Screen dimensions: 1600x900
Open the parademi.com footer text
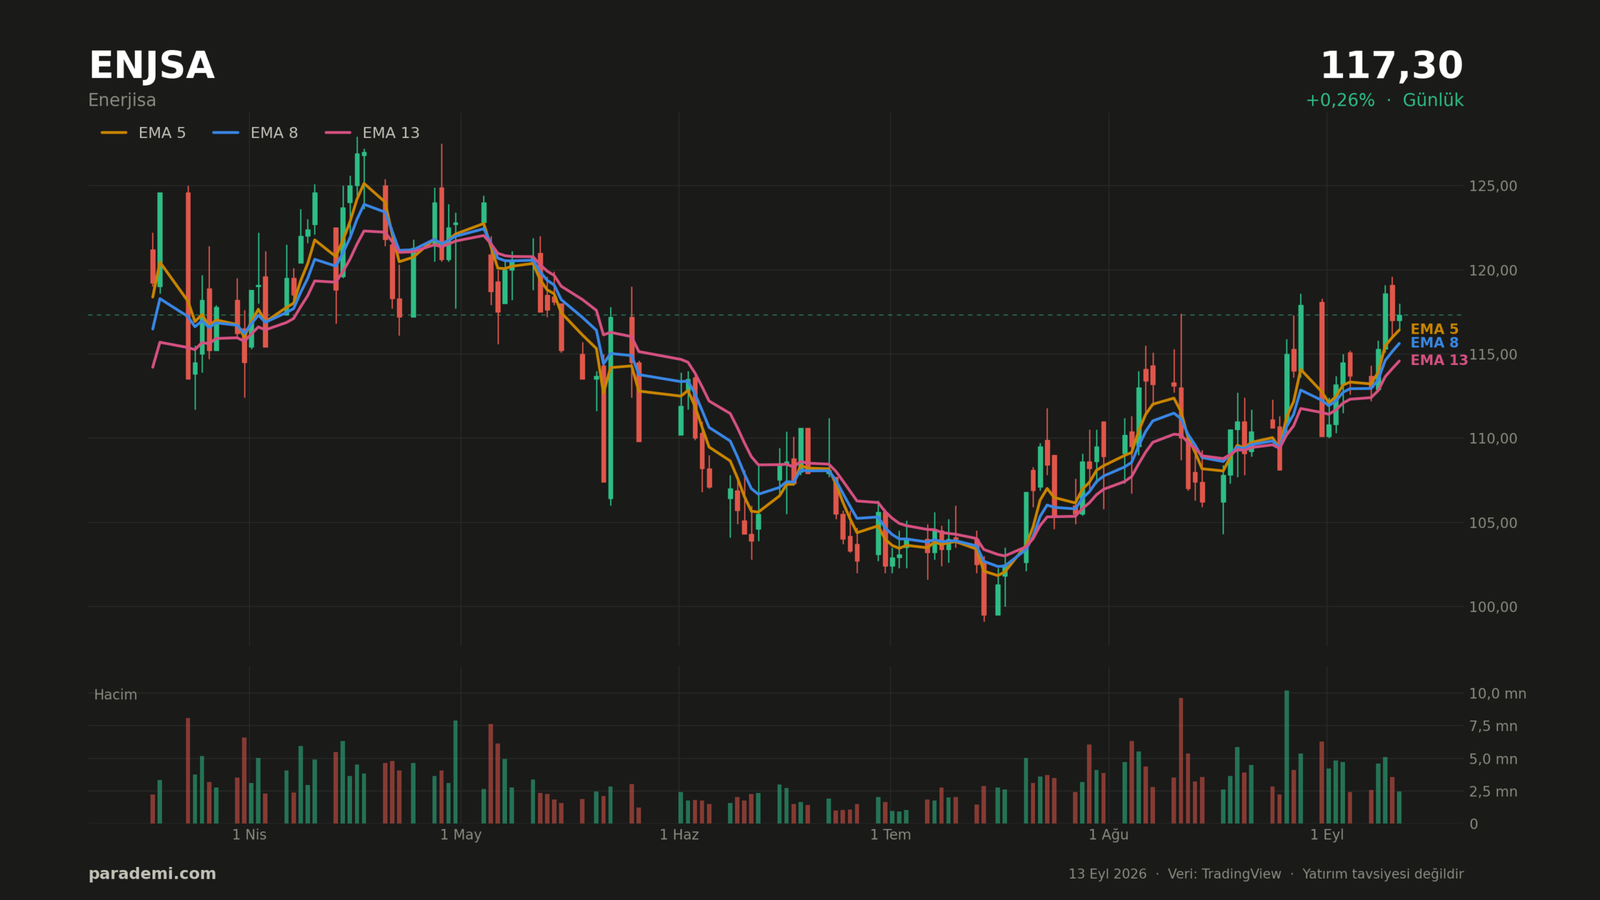[x=152, y=874]
